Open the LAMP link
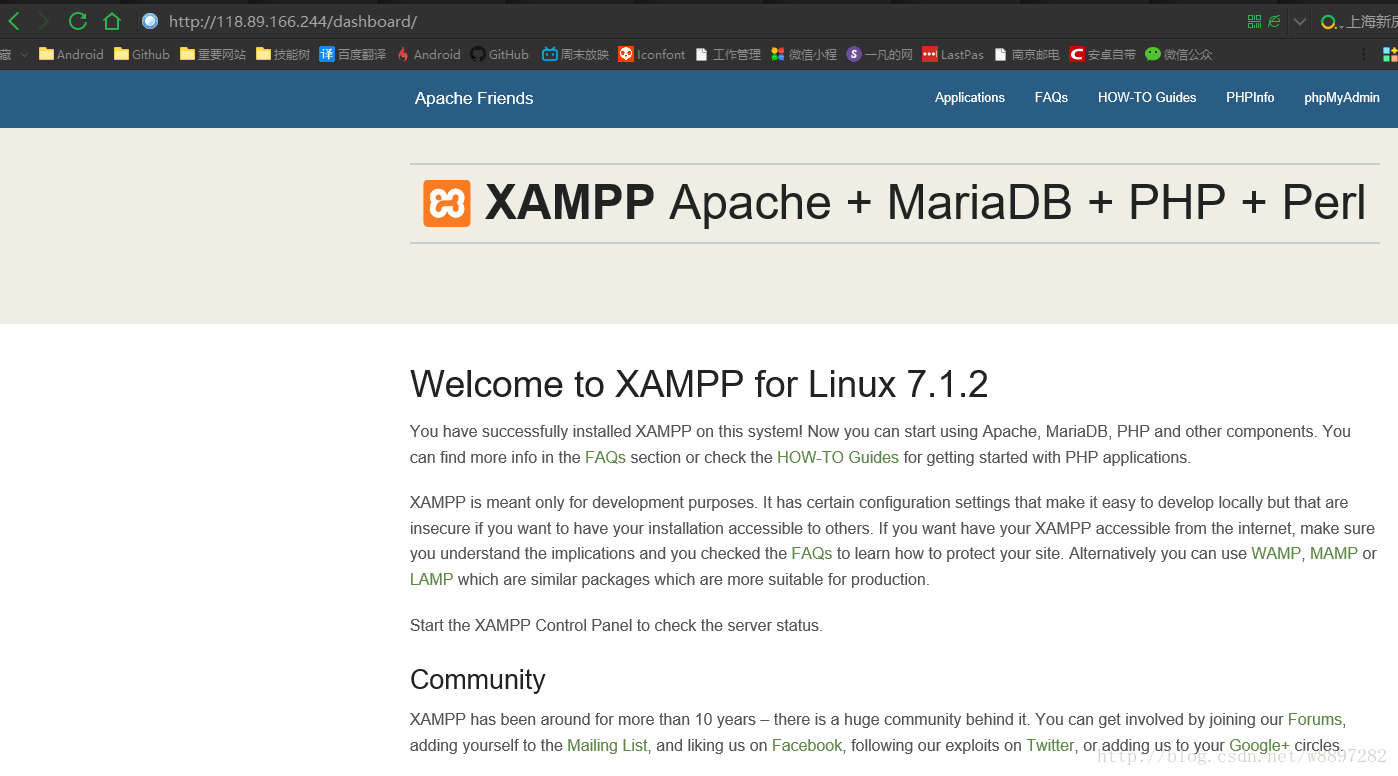 [431, 579]
